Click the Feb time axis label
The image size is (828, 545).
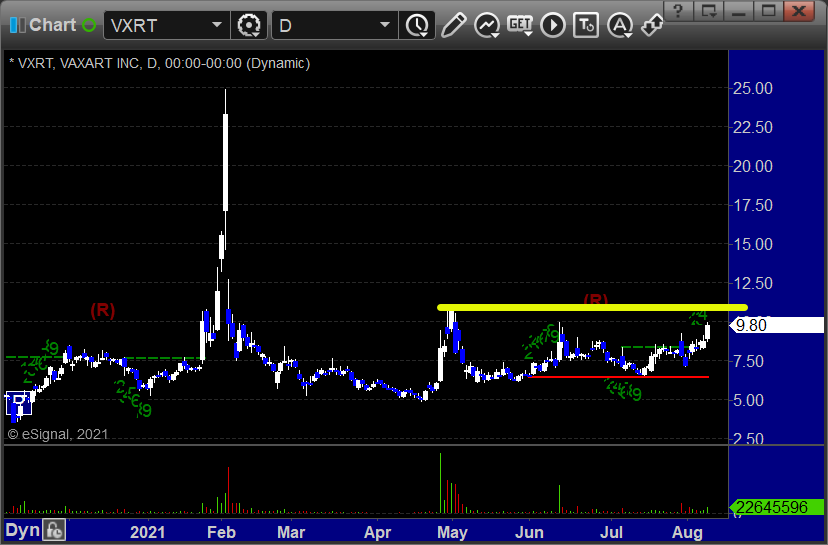coord(221,532)
